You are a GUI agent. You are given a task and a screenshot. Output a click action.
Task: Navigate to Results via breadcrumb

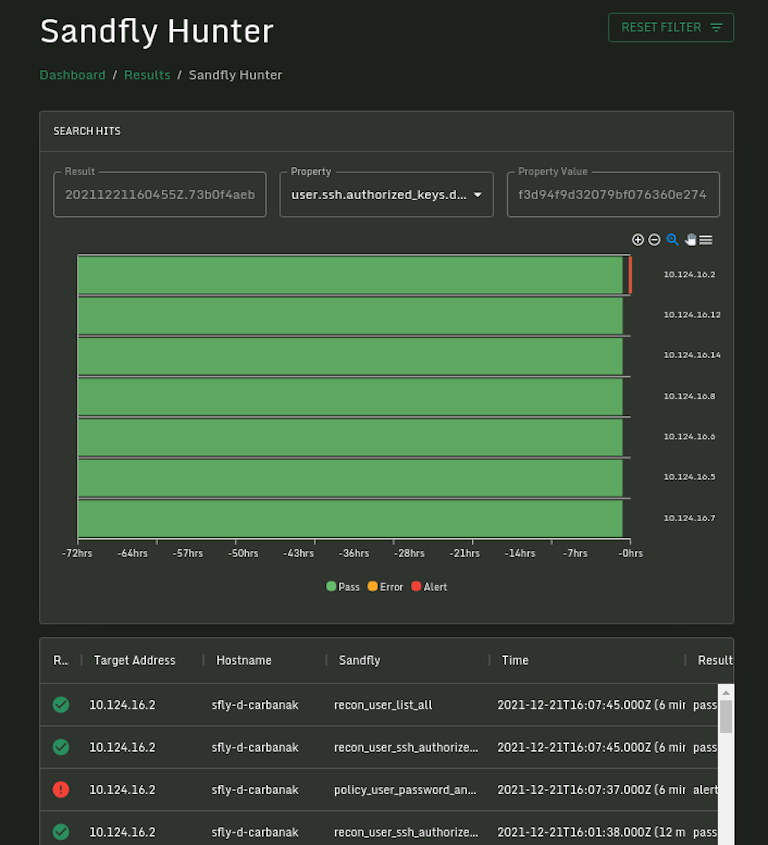[x=147, y=75]
